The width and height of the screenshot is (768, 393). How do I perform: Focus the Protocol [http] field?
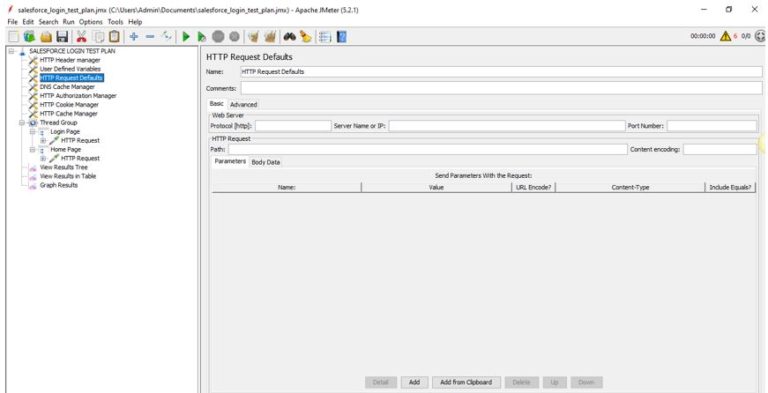tap(293, 126)
